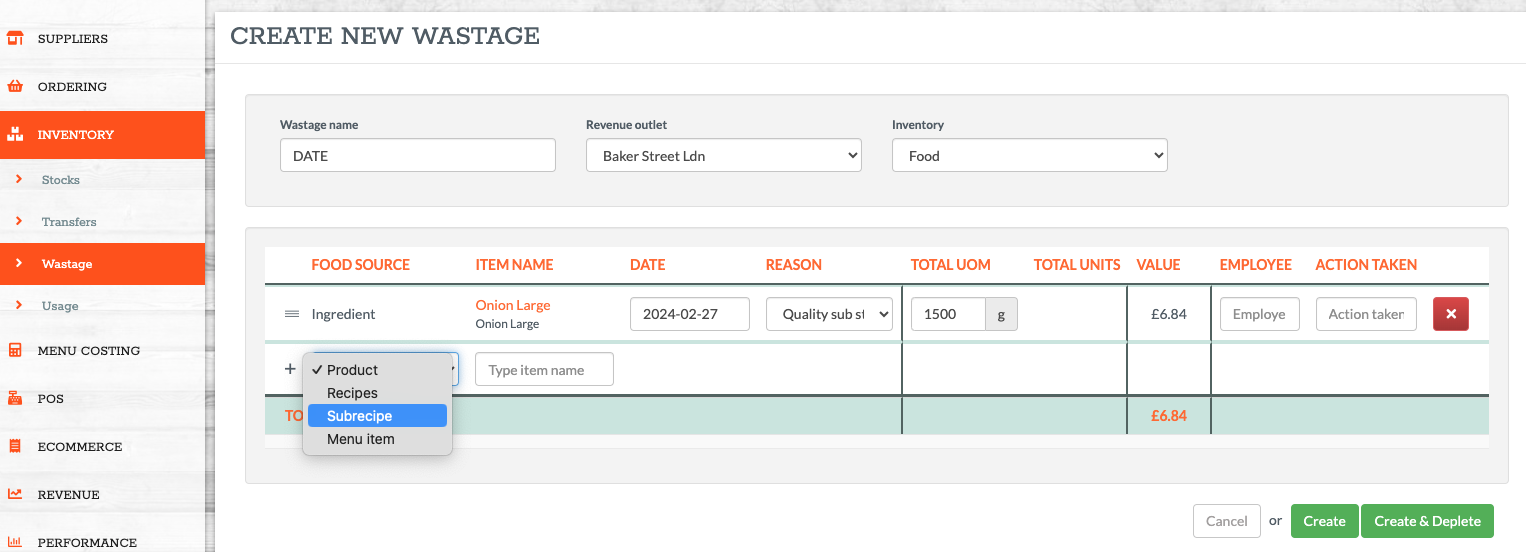The image size is (1526, 552).
Task: Click the Ordering basket icon
Action: pos(15,87)
